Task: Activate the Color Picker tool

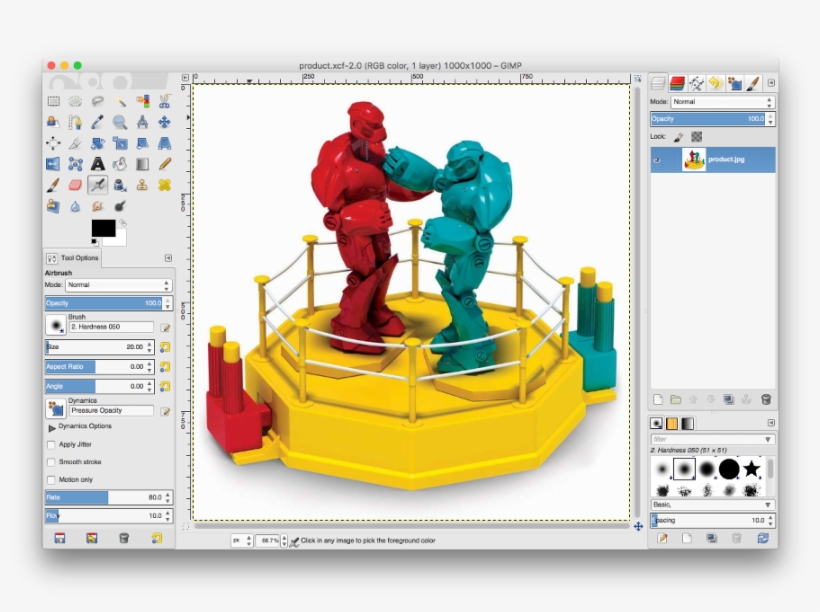Action: click(97, 122)
